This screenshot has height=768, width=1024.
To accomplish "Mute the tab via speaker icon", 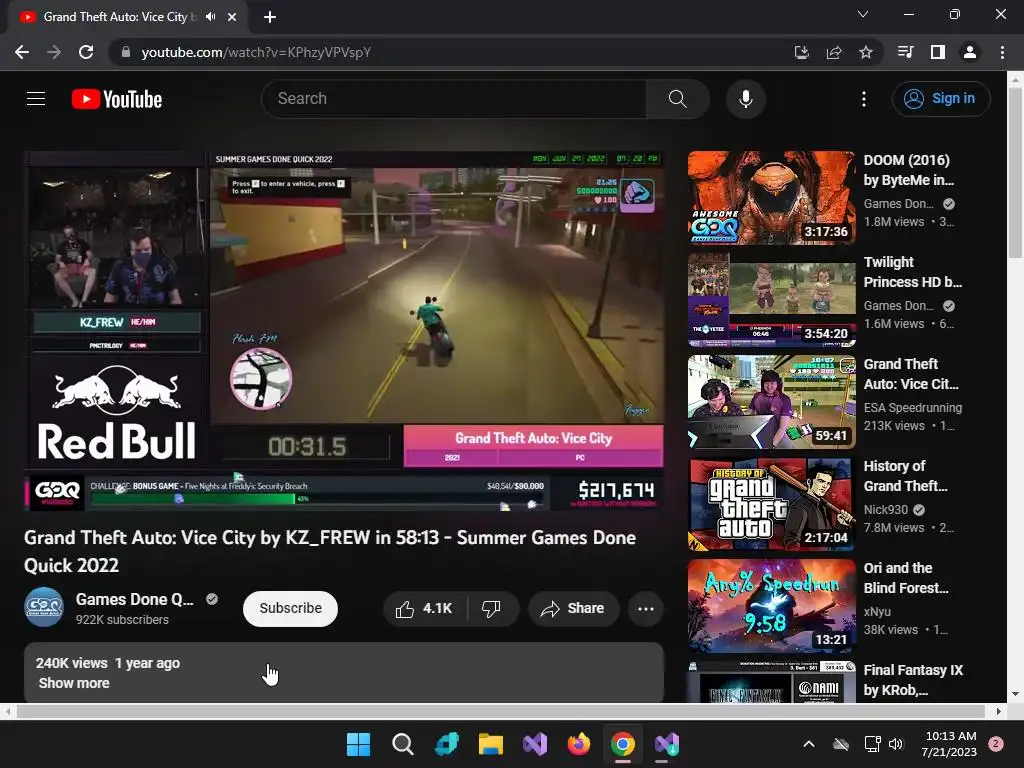I will 210,17.
